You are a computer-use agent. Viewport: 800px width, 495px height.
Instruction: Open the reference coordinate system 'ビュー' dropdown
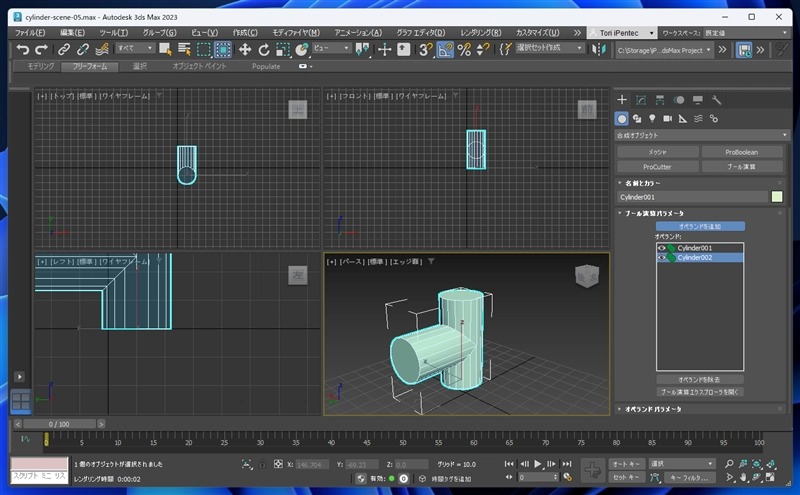332,48
